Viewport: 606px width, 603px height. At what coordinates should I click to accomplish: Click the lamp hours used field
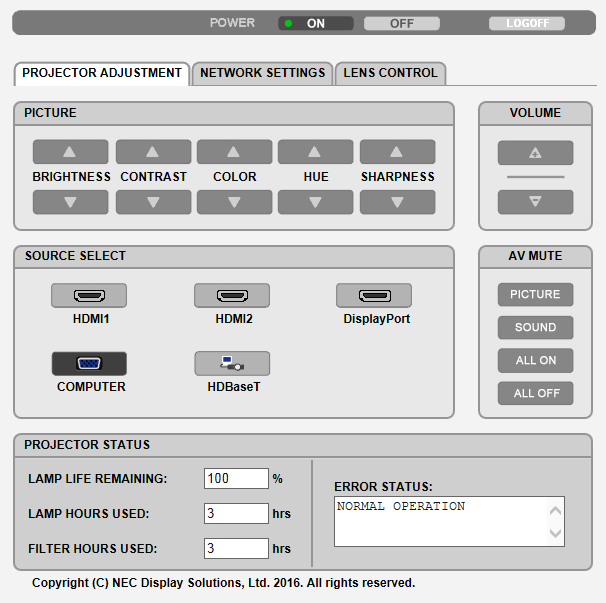pos(236,513)
